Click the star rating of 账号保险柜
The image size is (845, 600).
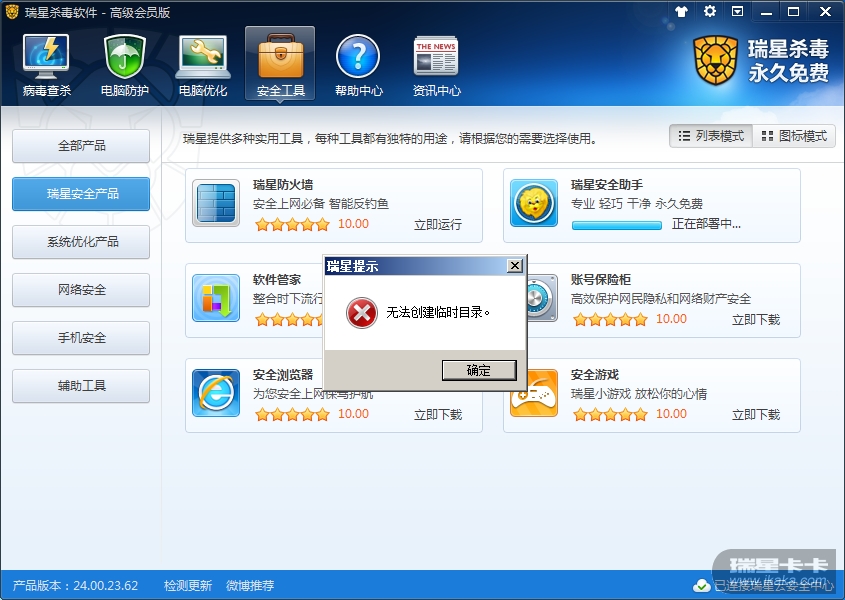[610, 320]
